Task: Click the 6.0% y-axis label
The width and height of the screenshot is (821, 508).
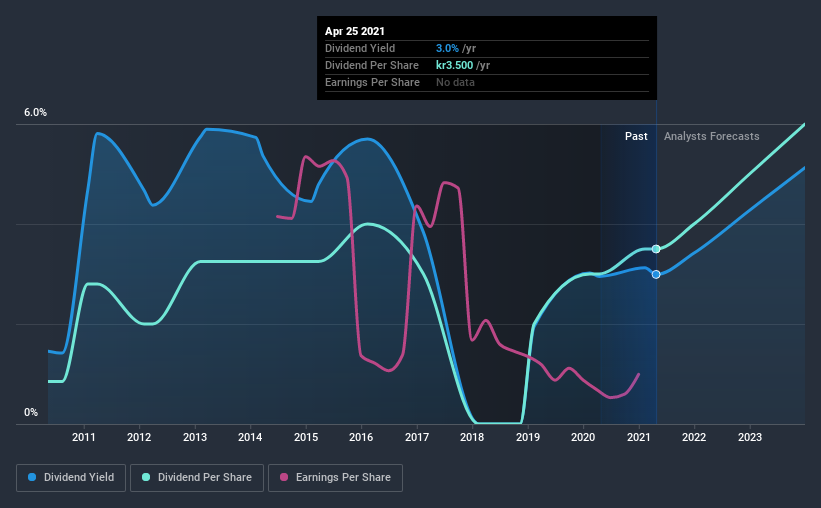Action: click(x=35, y=113)
